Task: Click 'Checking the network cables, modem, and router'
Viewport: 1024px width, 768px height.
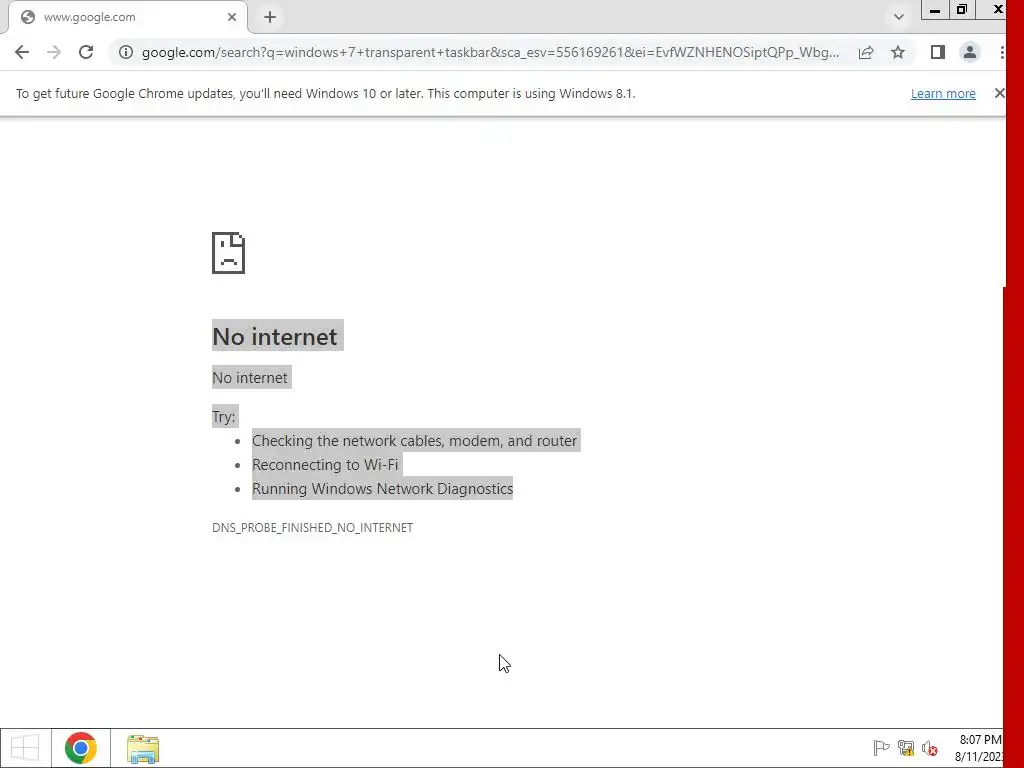Action: click(x=415, y=441)
